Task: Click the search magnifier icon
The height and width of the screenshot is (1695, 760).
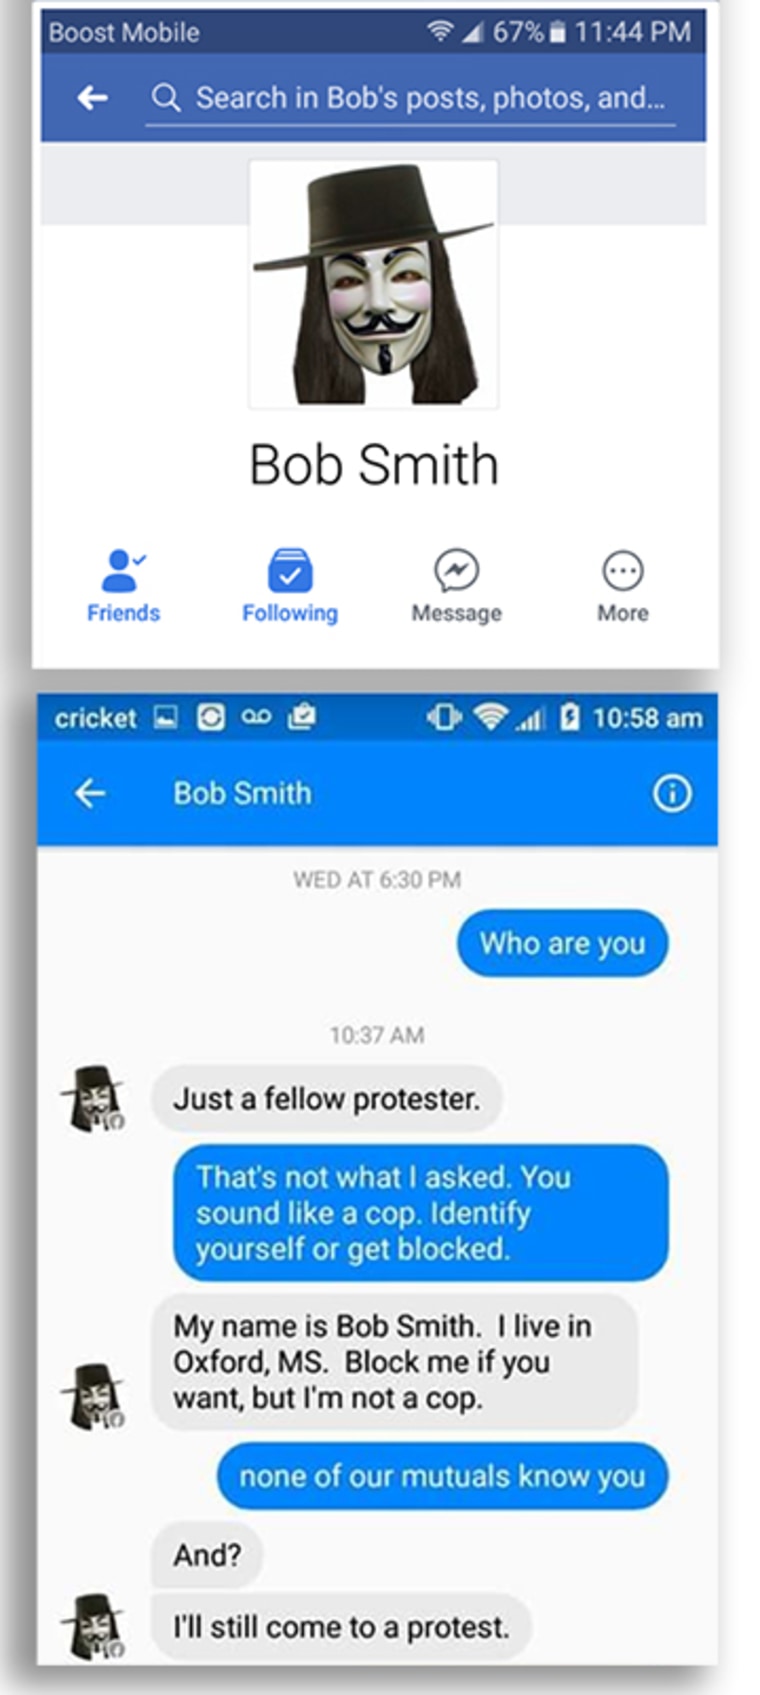Action: (166, 98)
